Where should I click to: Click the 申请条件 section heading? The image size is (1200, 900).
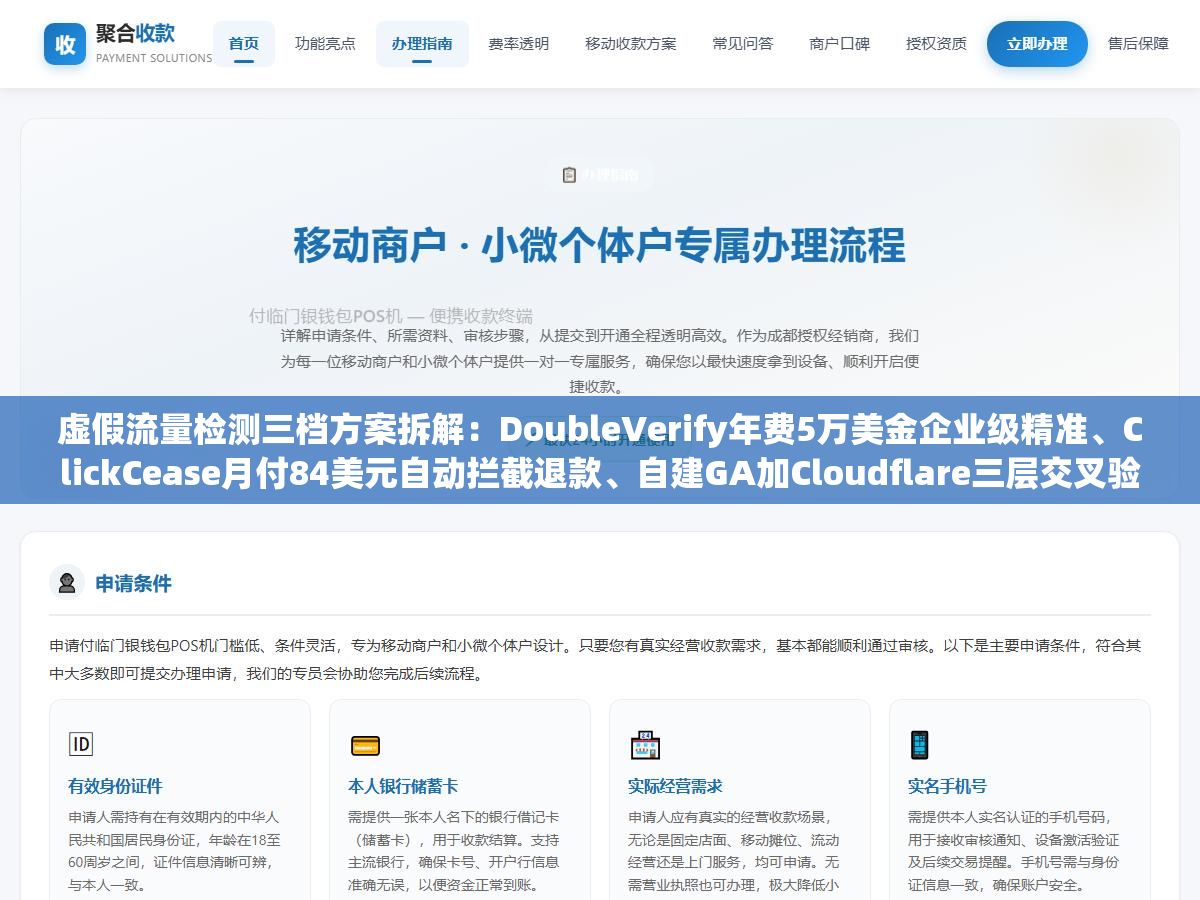click(133, 583)
